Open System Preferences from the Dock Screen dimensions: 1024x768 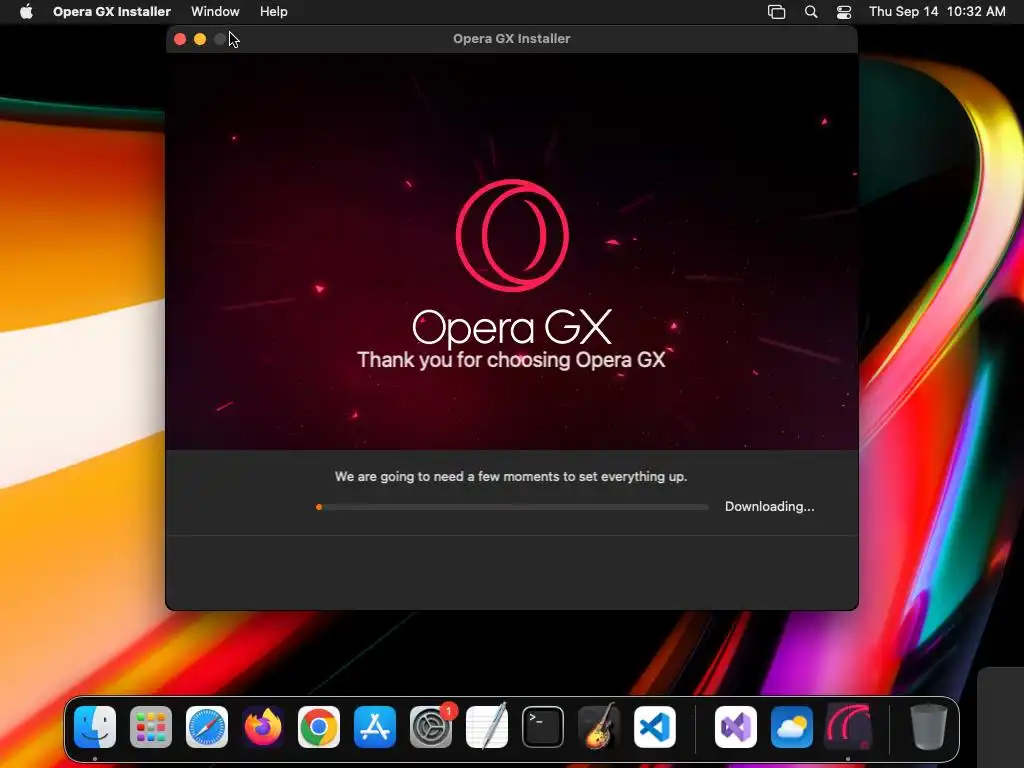[x=431, y=727]
